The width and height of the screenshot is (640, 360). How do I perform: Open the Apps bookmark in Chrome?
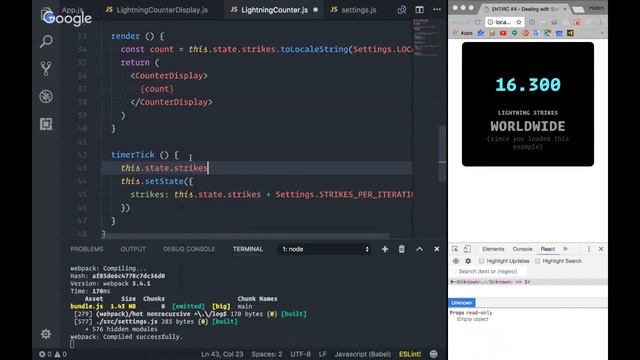click(463, 33)
